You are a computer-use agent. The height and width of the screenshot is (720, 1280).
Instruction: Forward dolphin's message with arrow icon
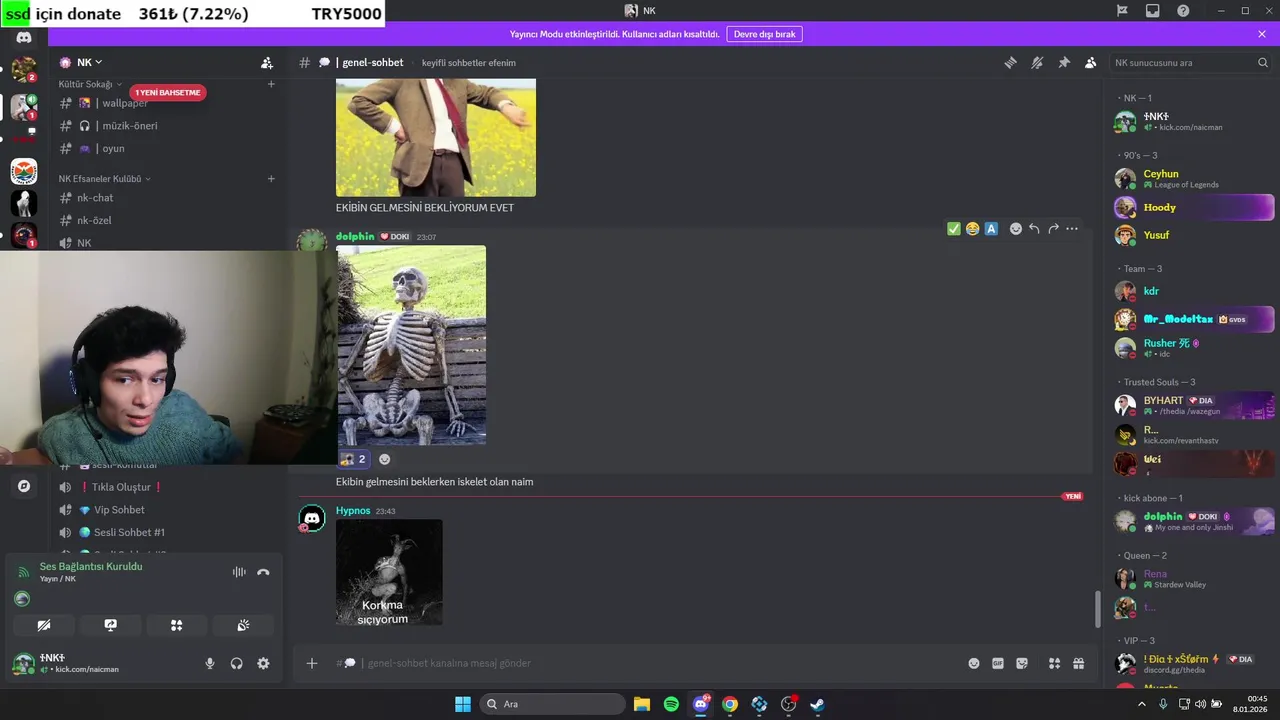tap(1053, 229)
